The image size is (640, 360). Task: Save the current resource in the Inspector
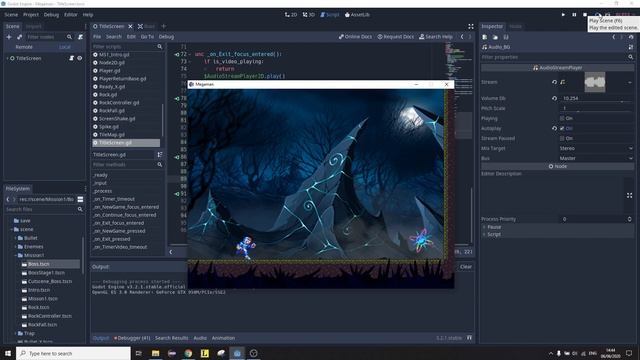tap(506, 37)
